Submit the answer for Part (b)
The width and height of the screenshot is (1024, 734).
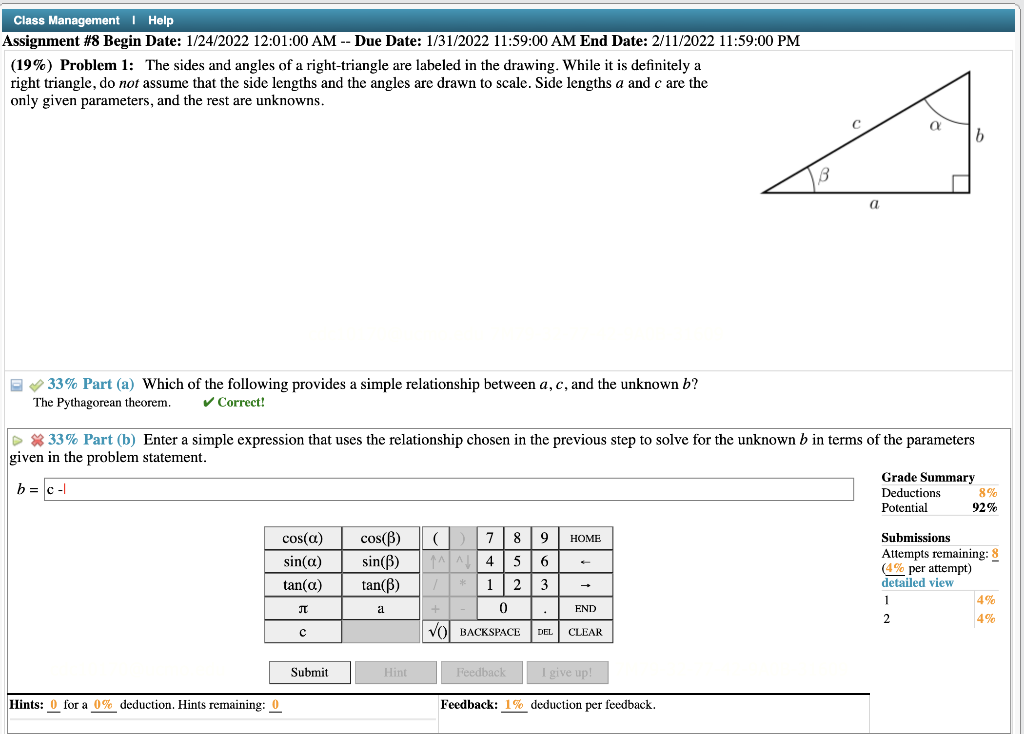309,672
